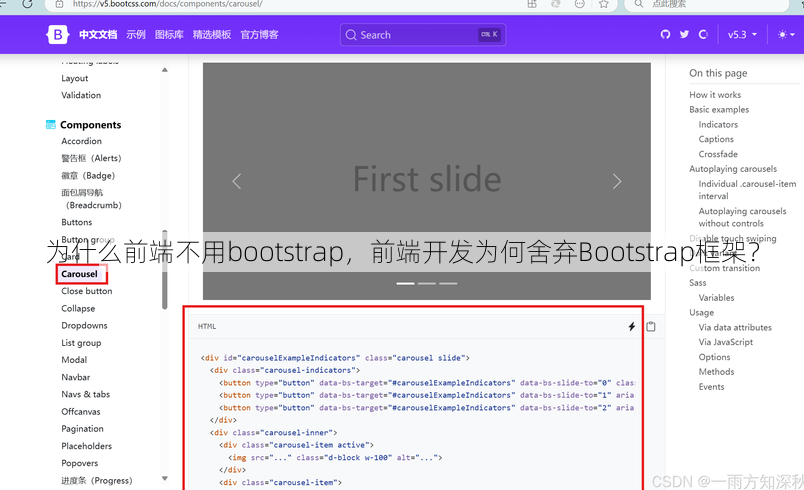
Task: Open 进度条 (Progress) sidebar link
Action: 97,480
